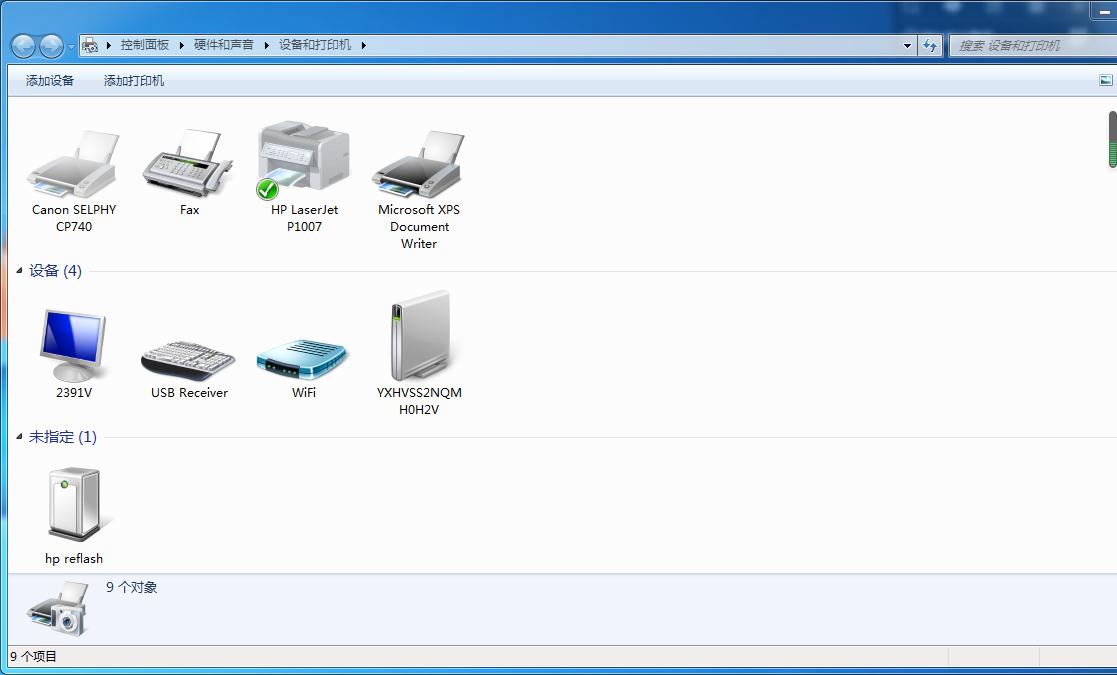Click the Canon SELPHY CP740 label text
The width and height of the screenshot is (1117, 675).
click(x=74, y=218)
